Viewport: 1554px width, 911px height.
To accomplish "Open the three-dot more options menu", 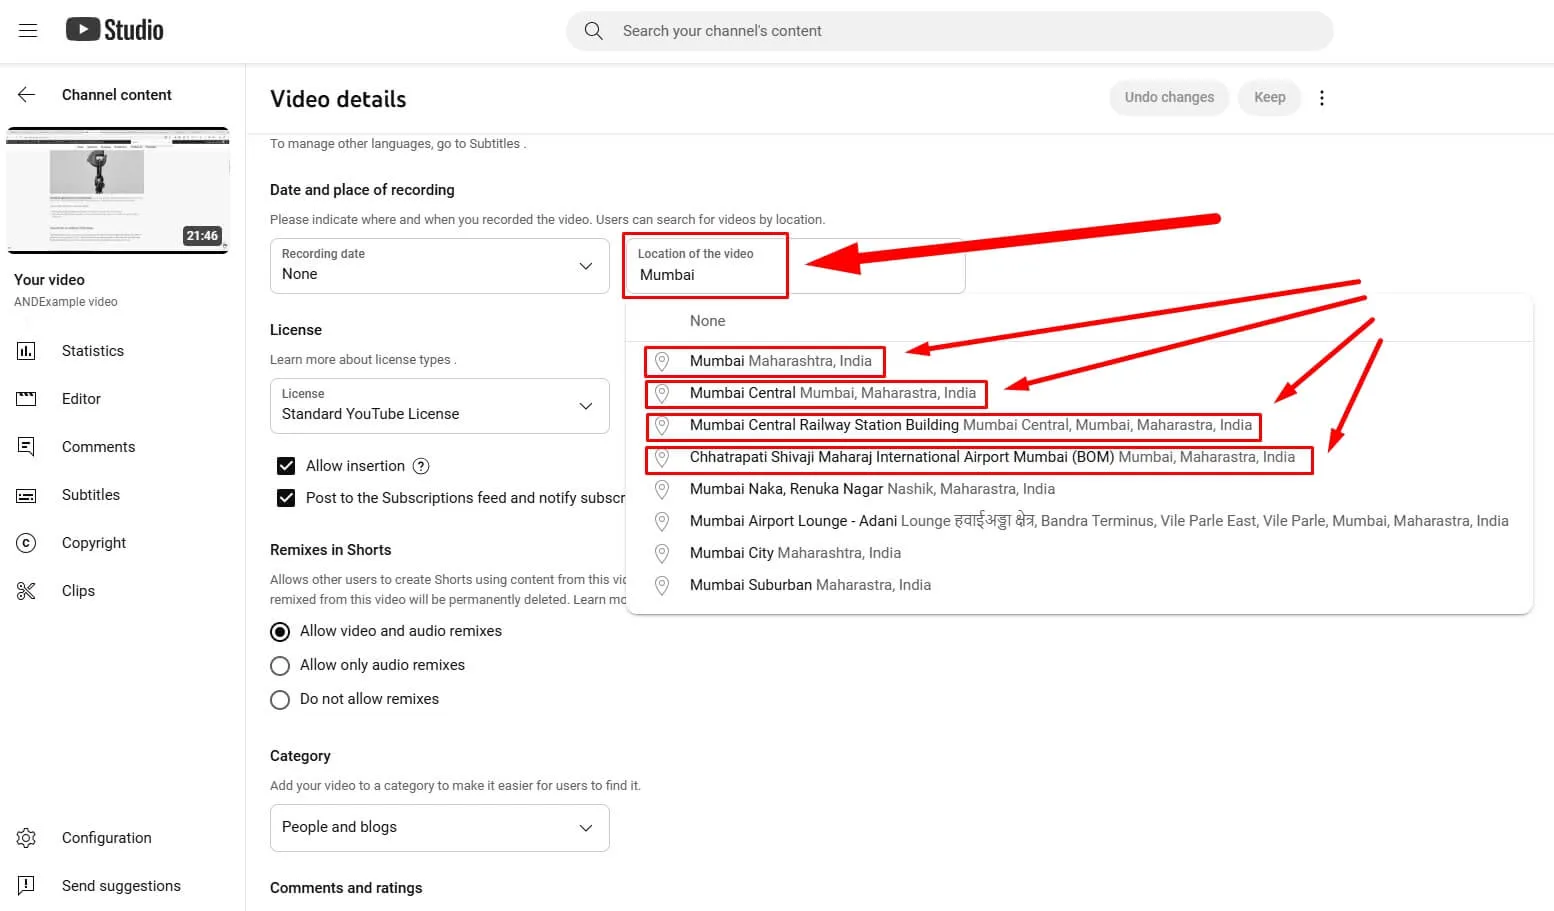I will pos(1321,98).
